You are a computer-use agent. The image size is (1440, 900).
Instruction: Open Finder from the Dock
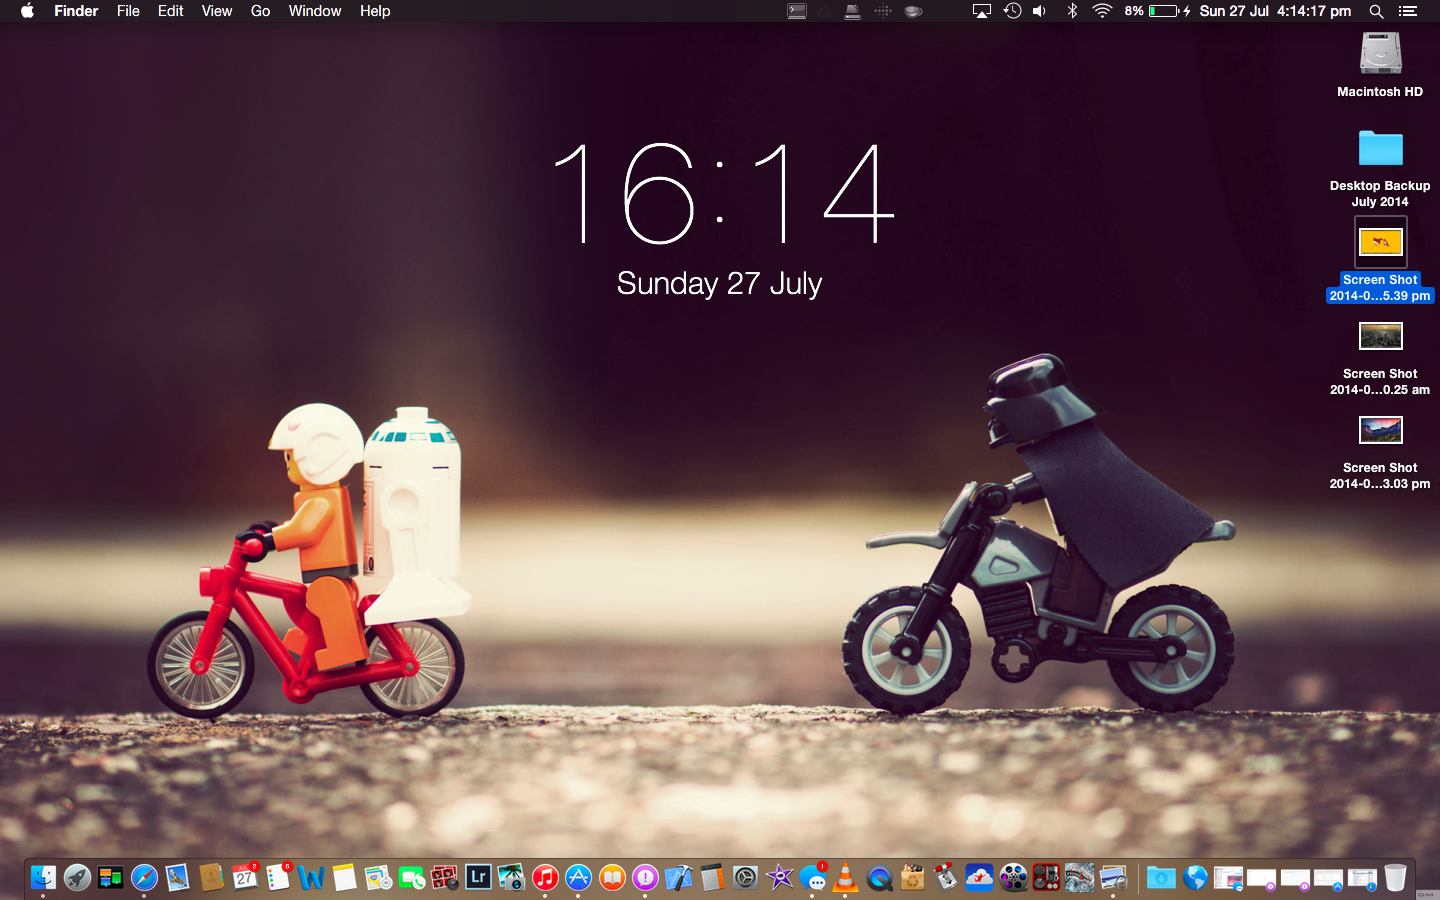click(x=43, y=878)
